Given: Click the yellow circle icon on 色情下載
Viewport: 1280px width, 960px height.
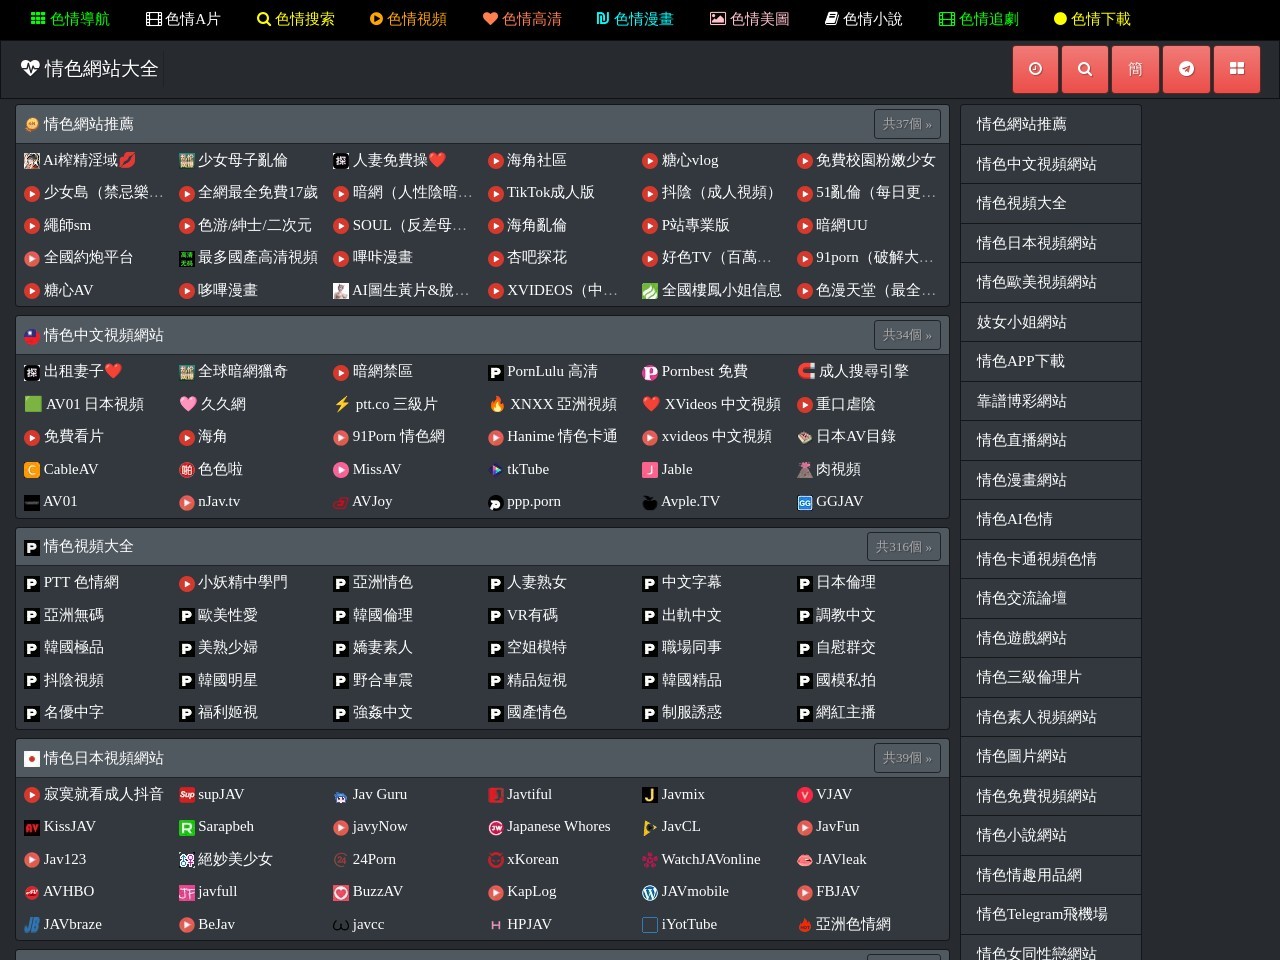Looking at the screenshot, I should click(x=1062, y=19).
